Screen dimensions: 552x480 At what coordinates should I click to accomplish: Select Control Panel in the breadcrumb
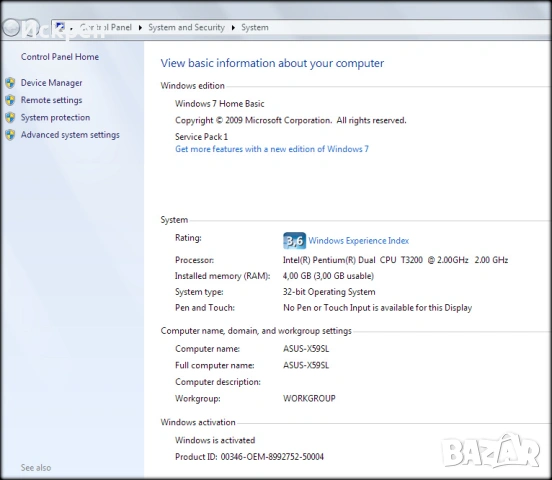(106, 27)
